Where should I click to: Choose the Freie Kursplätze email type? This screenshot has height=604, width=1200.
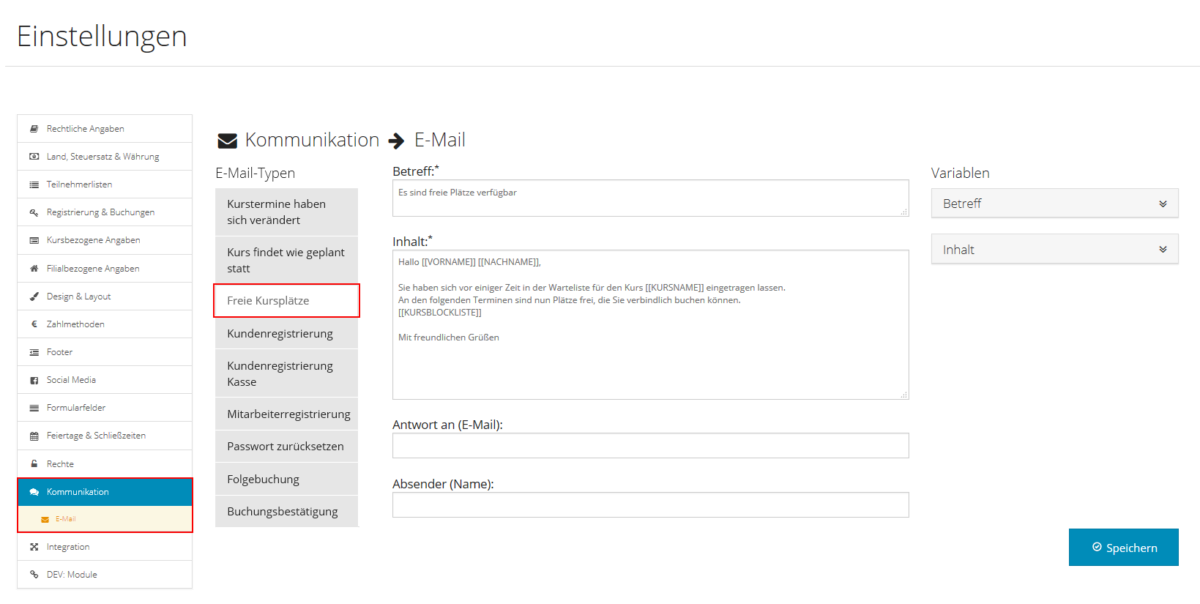coord(286,301)
